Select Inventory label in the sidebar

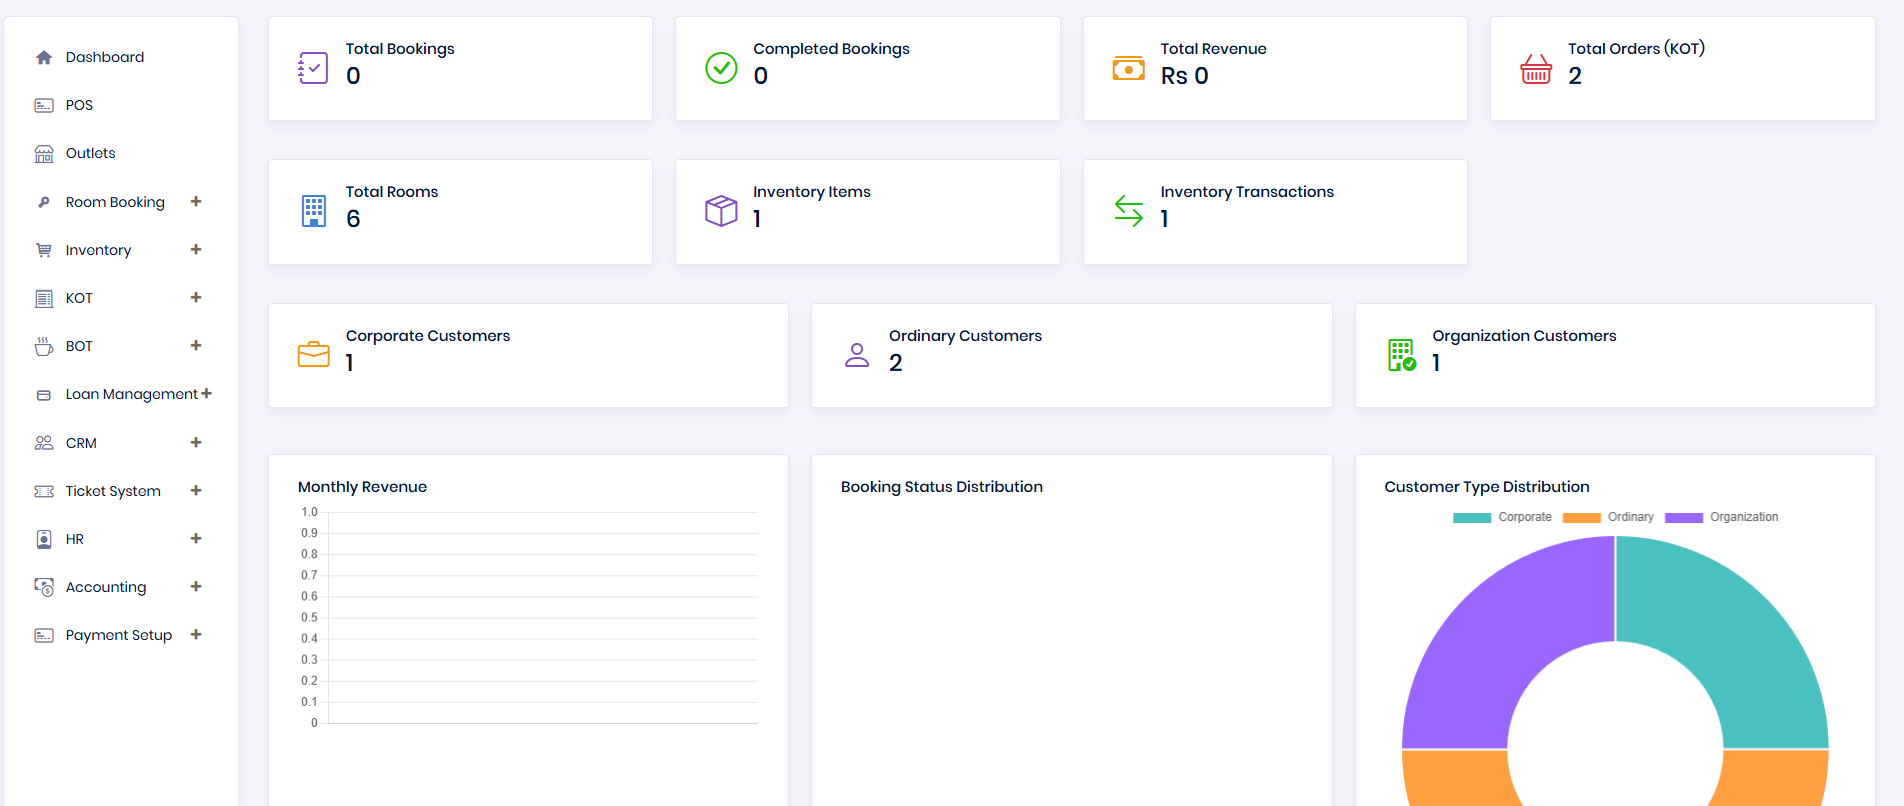[x=98, y=250]
